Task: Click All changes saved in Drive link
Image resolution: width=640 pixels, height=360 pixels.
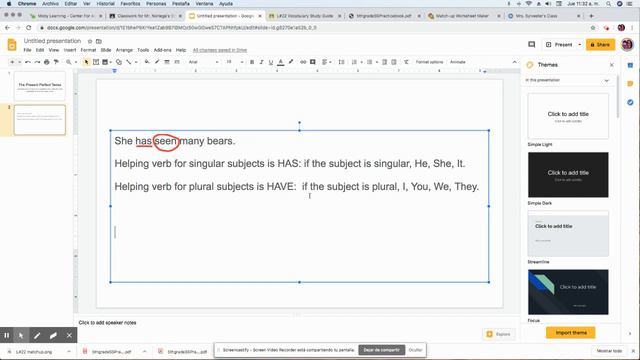Action: [220, 50]
